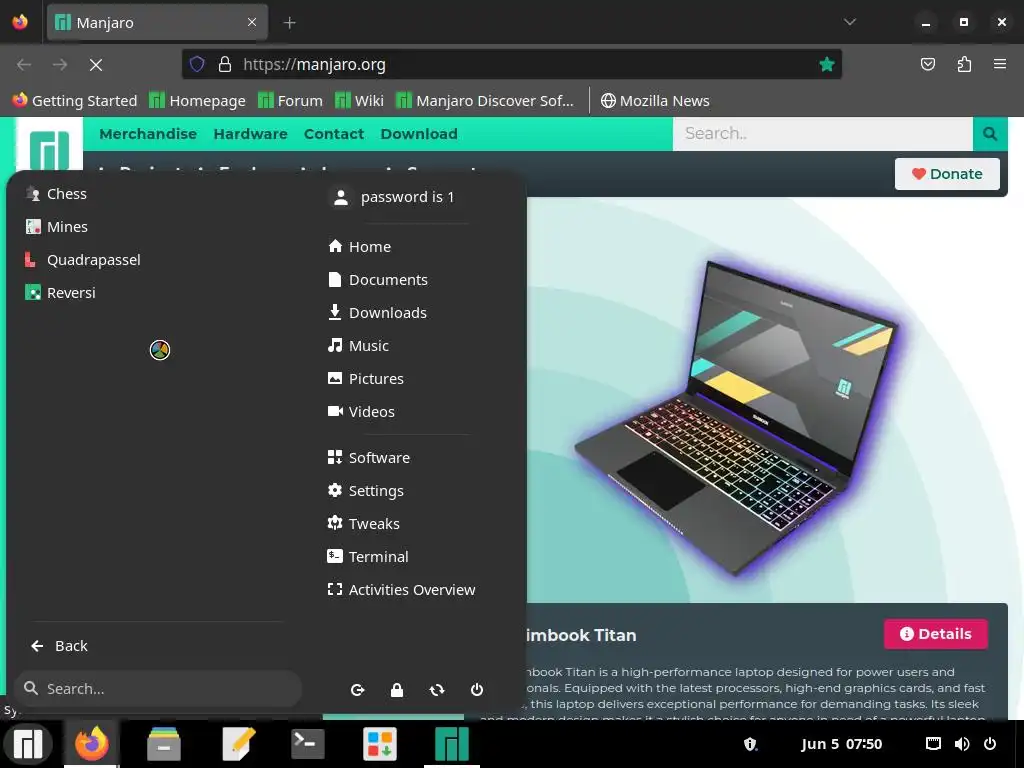The height and width of the screenshot is (768, 1024).
Task: Click Contact in site navigation
Action: [334, 134]
